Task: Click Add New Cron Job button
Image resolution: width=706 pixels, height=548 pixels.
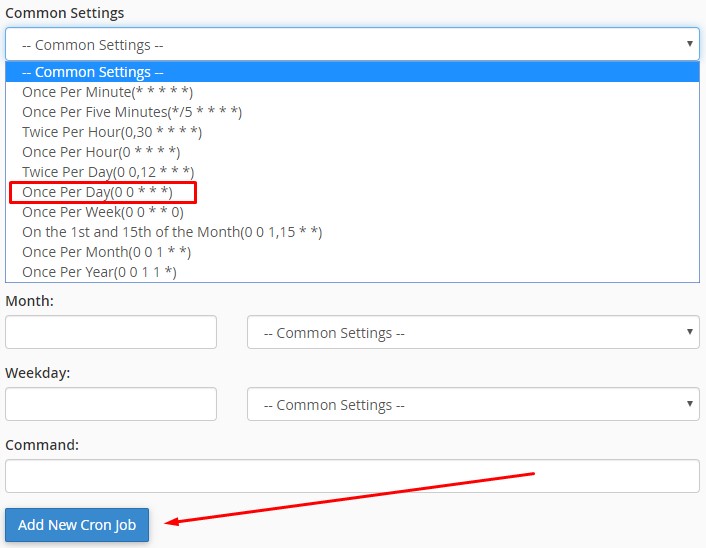Action: click(77, 525)
